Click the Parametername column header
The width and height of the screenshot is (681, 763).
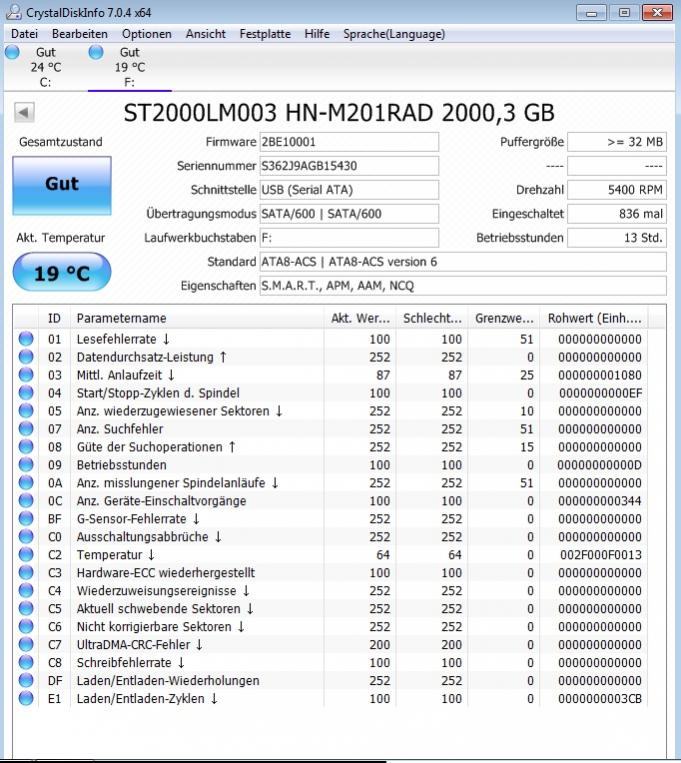(x=197, y=318)
